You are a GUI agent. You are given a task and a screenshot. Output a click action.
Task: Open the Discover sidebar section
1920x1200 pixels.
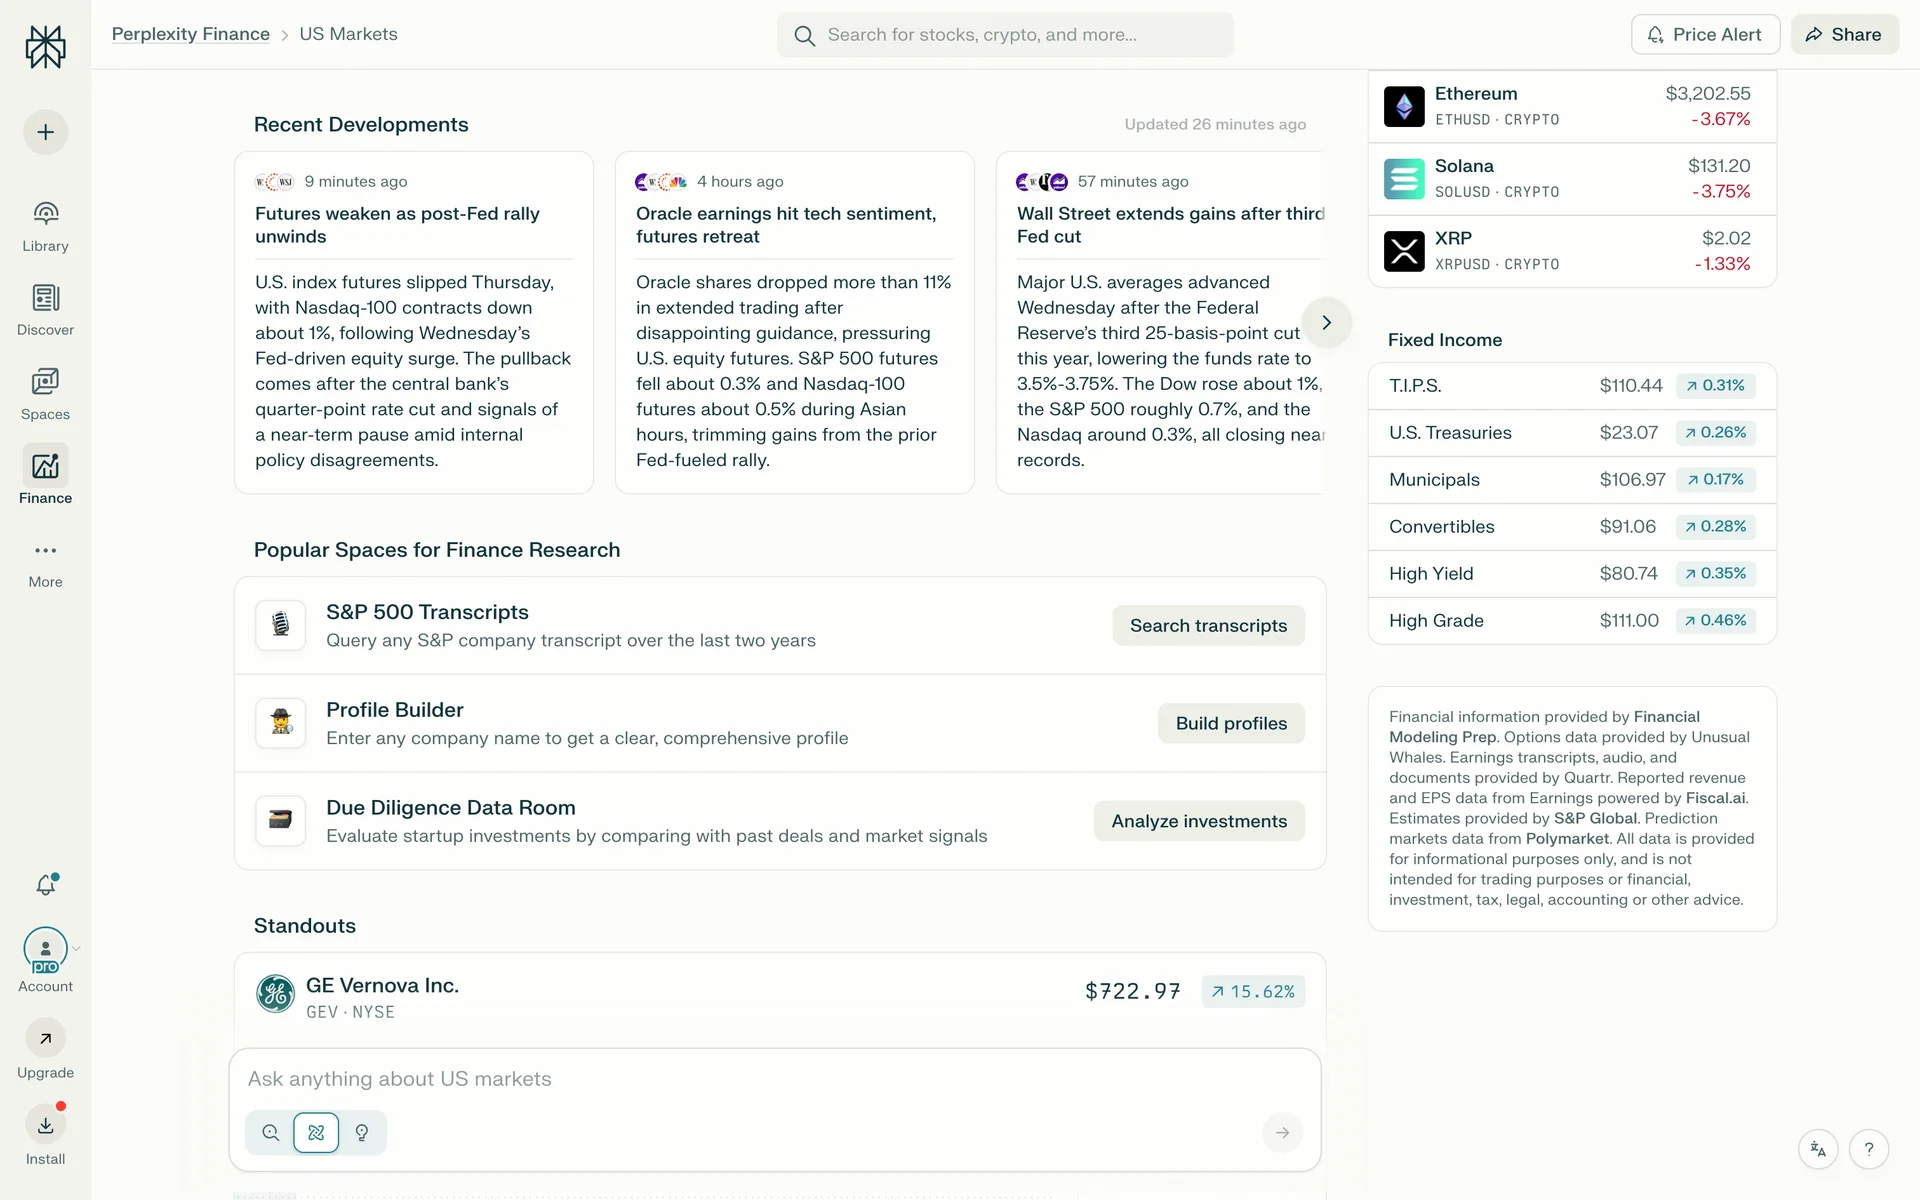click(x=46, y=310)
